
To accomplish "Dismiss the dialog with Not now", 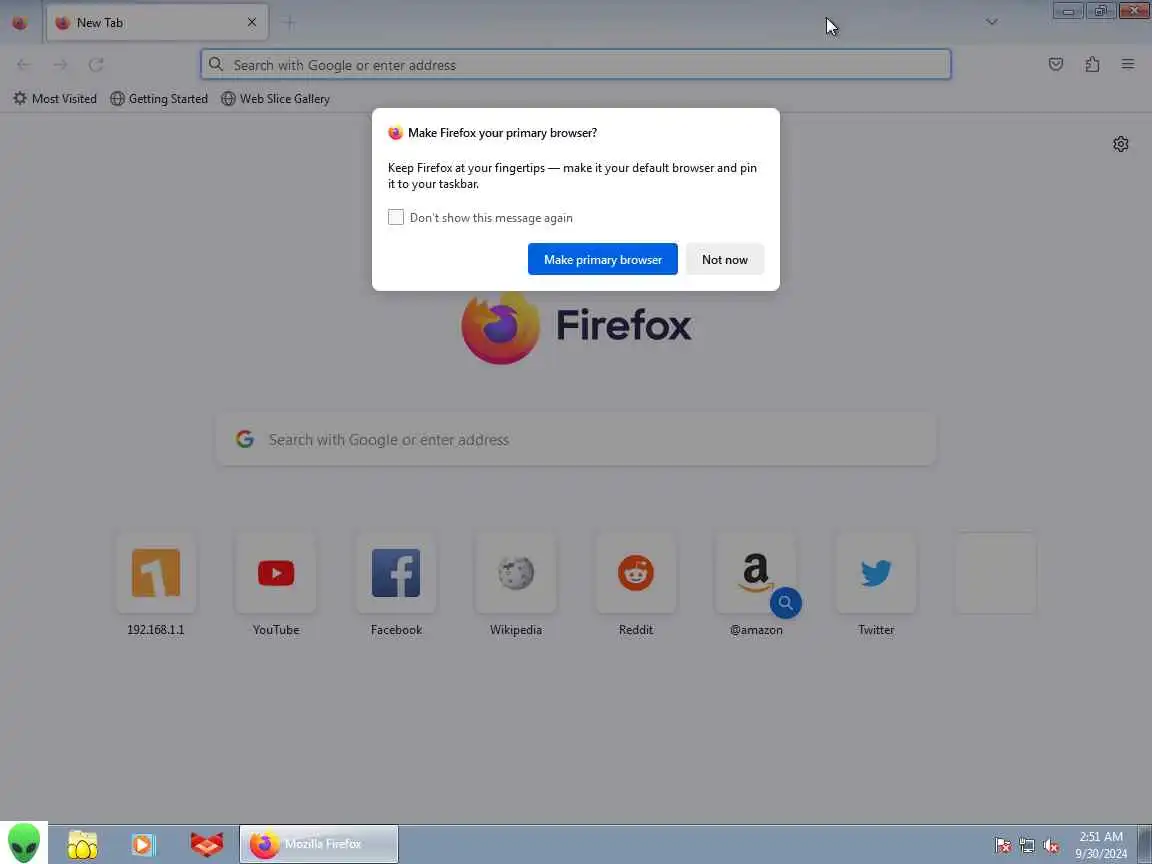I will coord(724,259).
